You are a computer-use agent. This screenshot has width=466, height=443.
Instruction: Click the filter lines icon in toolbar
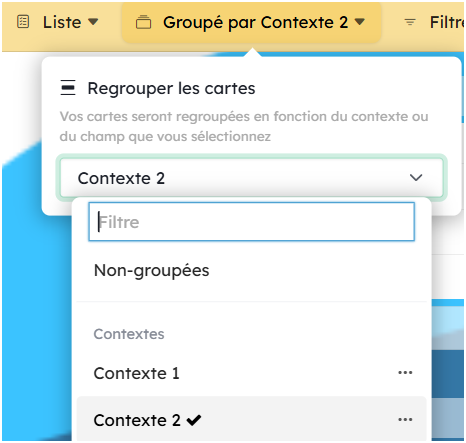[x=410, y=22]
